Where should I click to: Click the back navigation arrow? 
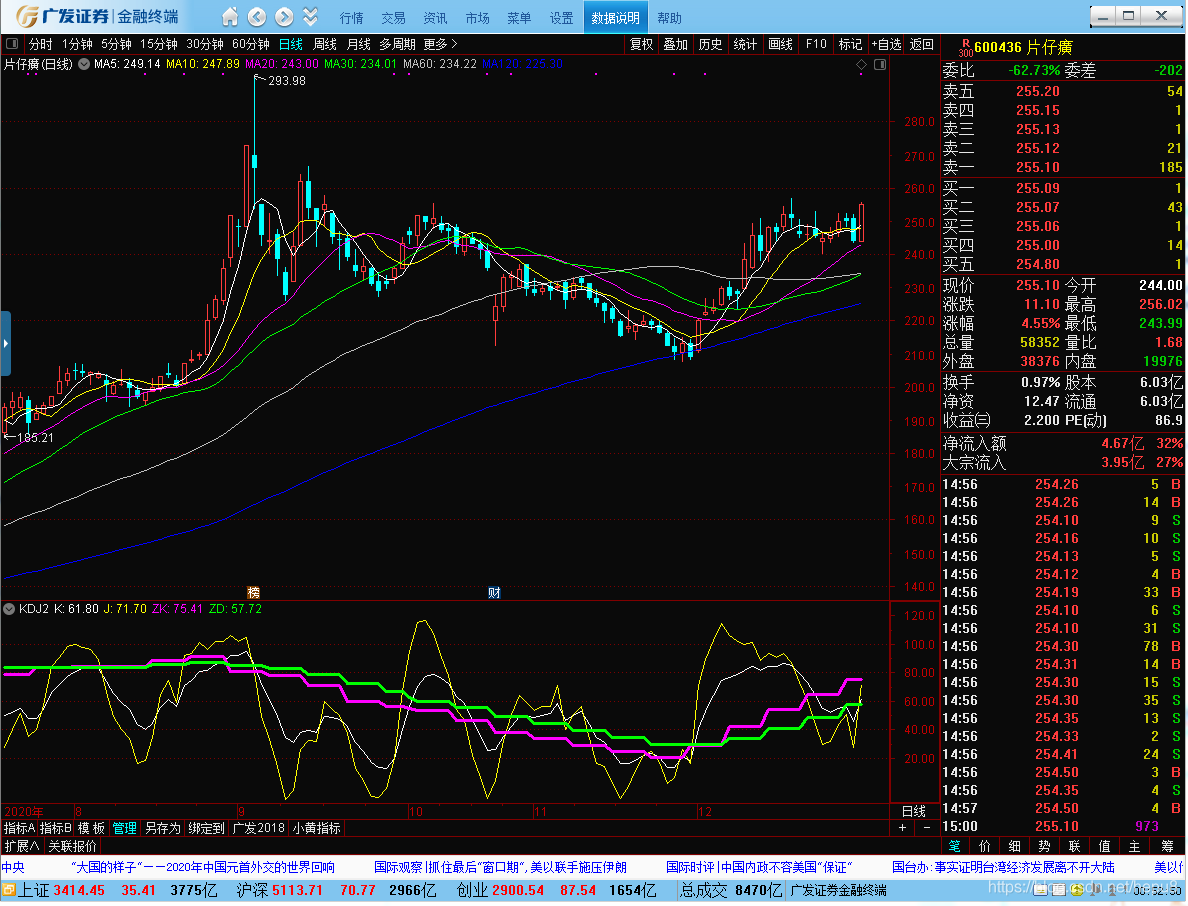coord(258,17)
